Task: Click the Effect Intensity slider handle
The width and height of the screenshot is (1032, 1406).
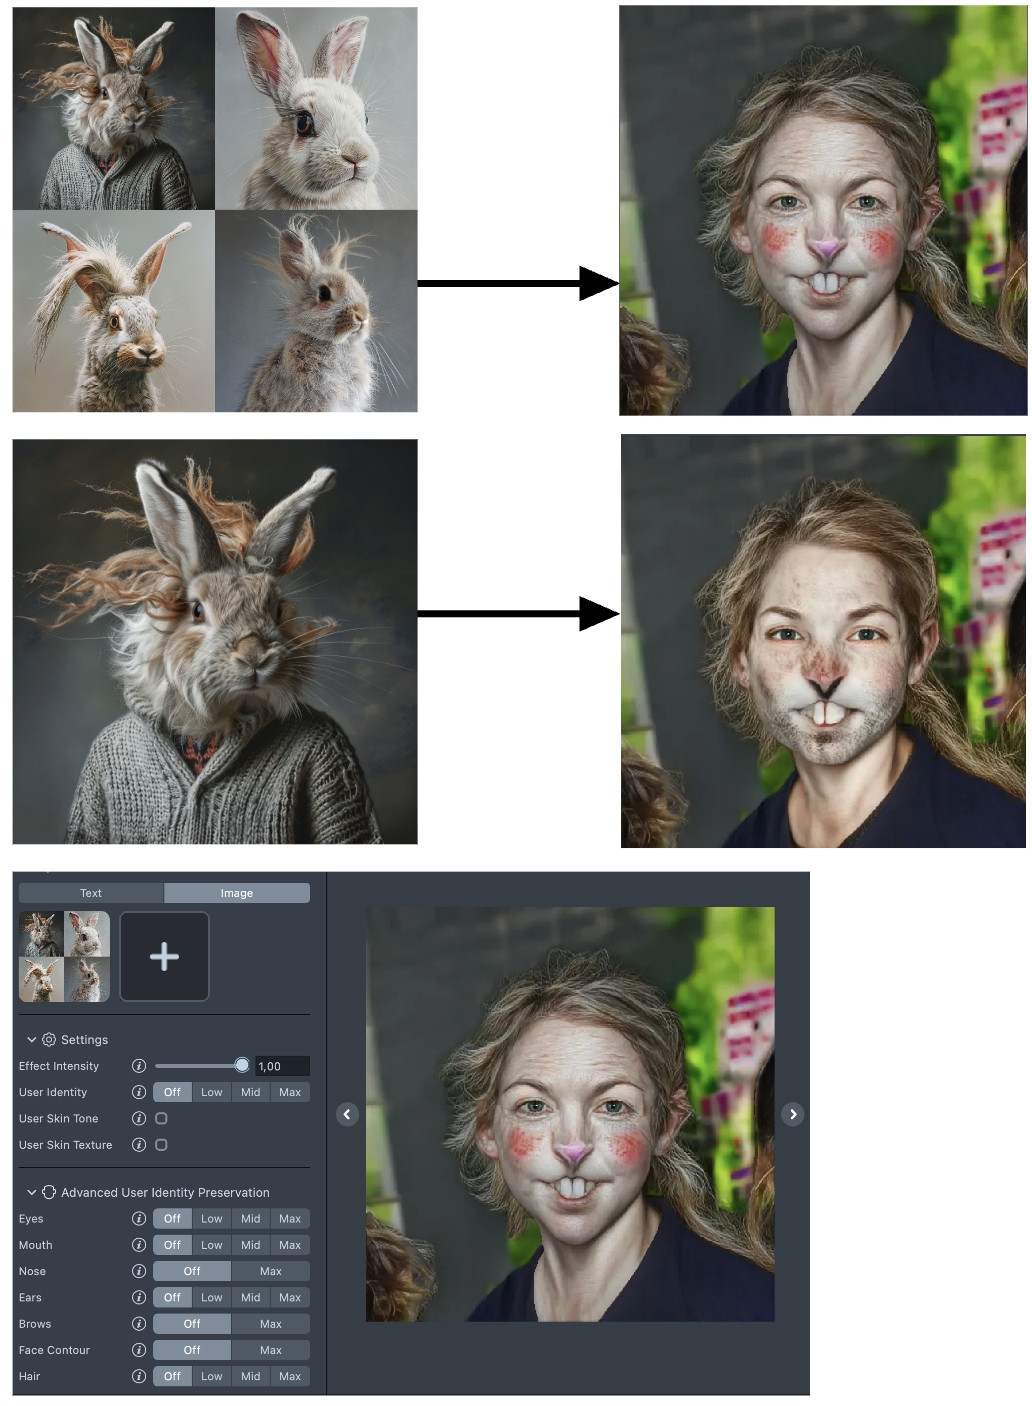Action: 242,1066
